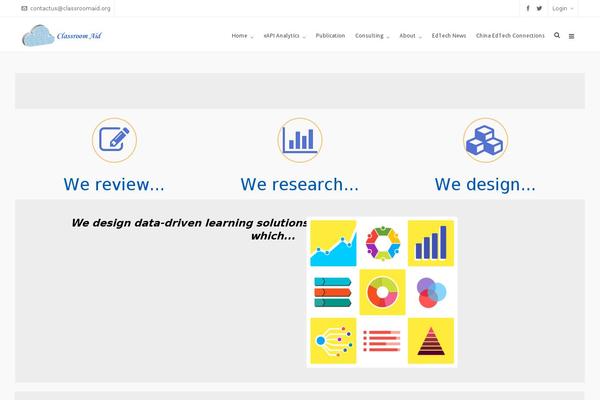Click the envelope email icon
Screen dimensions: 600x400
coord(25,8)
